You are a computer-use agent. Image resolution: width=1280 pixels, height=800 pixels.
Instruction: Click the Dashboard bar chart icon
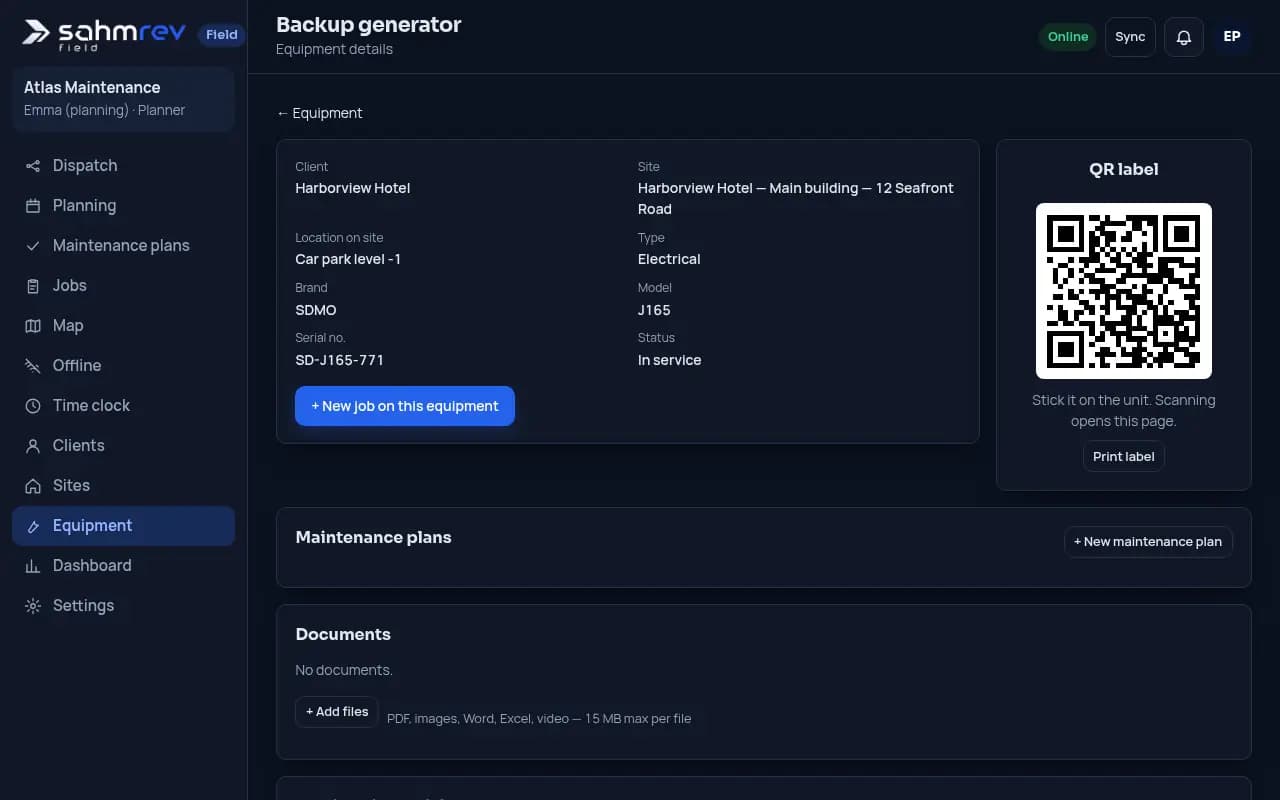click(33, 566)
